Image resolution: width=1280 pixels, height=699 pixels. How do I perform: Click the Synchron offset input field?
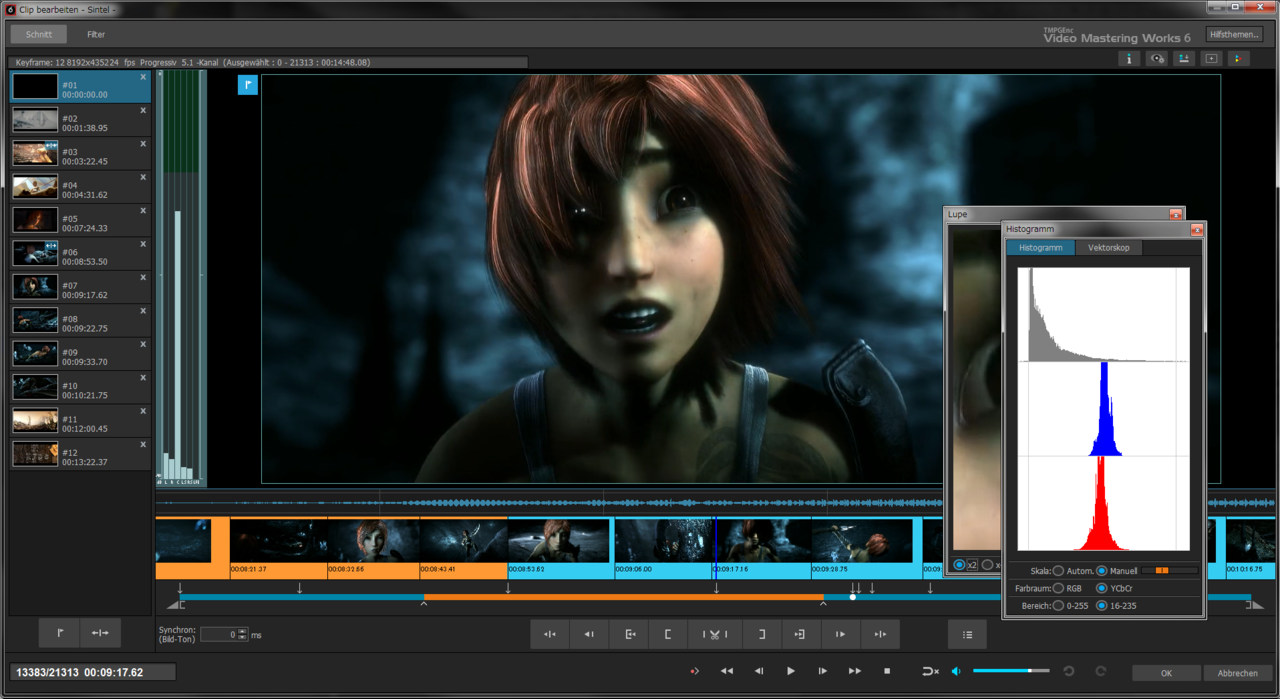pos(219,634)
